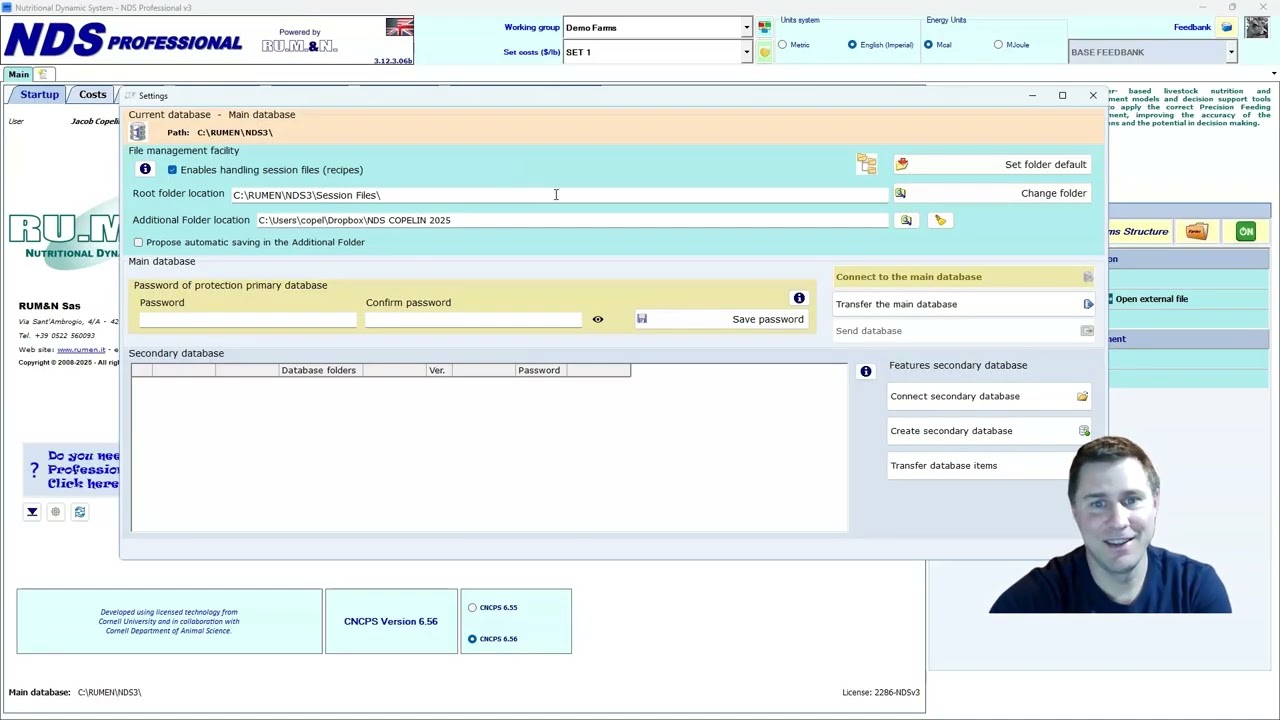Screen dimensions: 1280x720
Task: Toggle password visibility eye icon
Action: click(x=598, y=320)
